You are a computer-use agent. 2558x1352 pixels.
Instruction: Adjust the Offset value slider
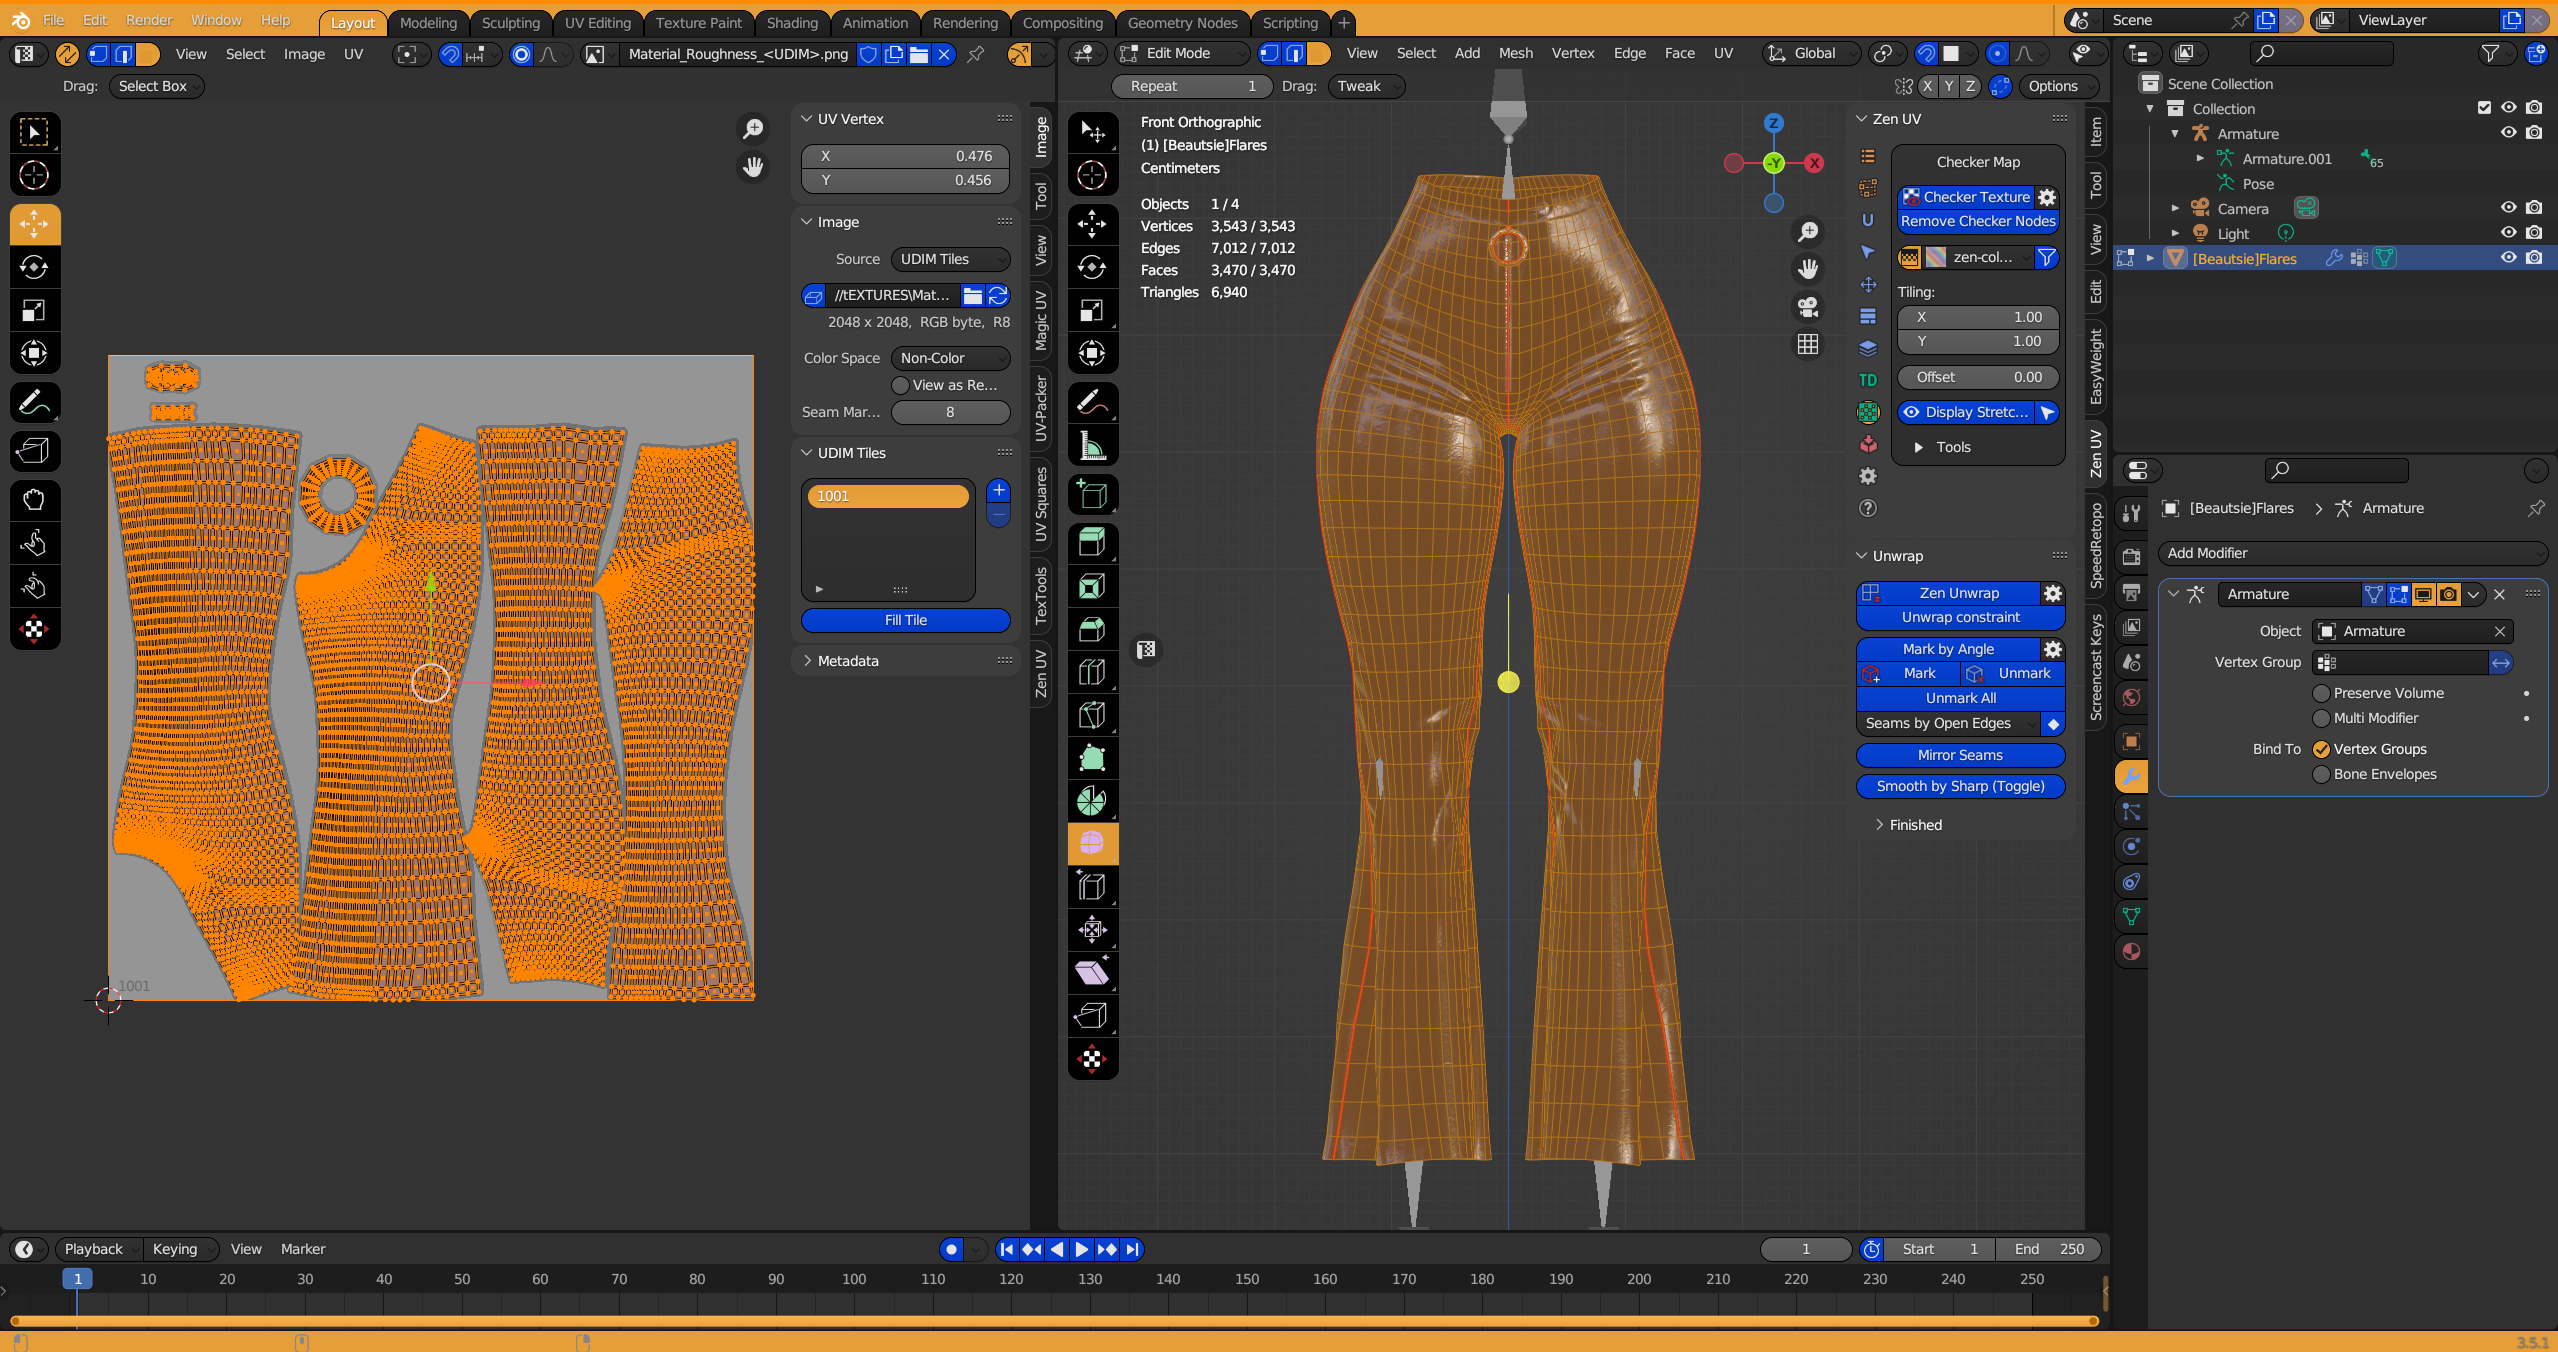click(1977, 377)
